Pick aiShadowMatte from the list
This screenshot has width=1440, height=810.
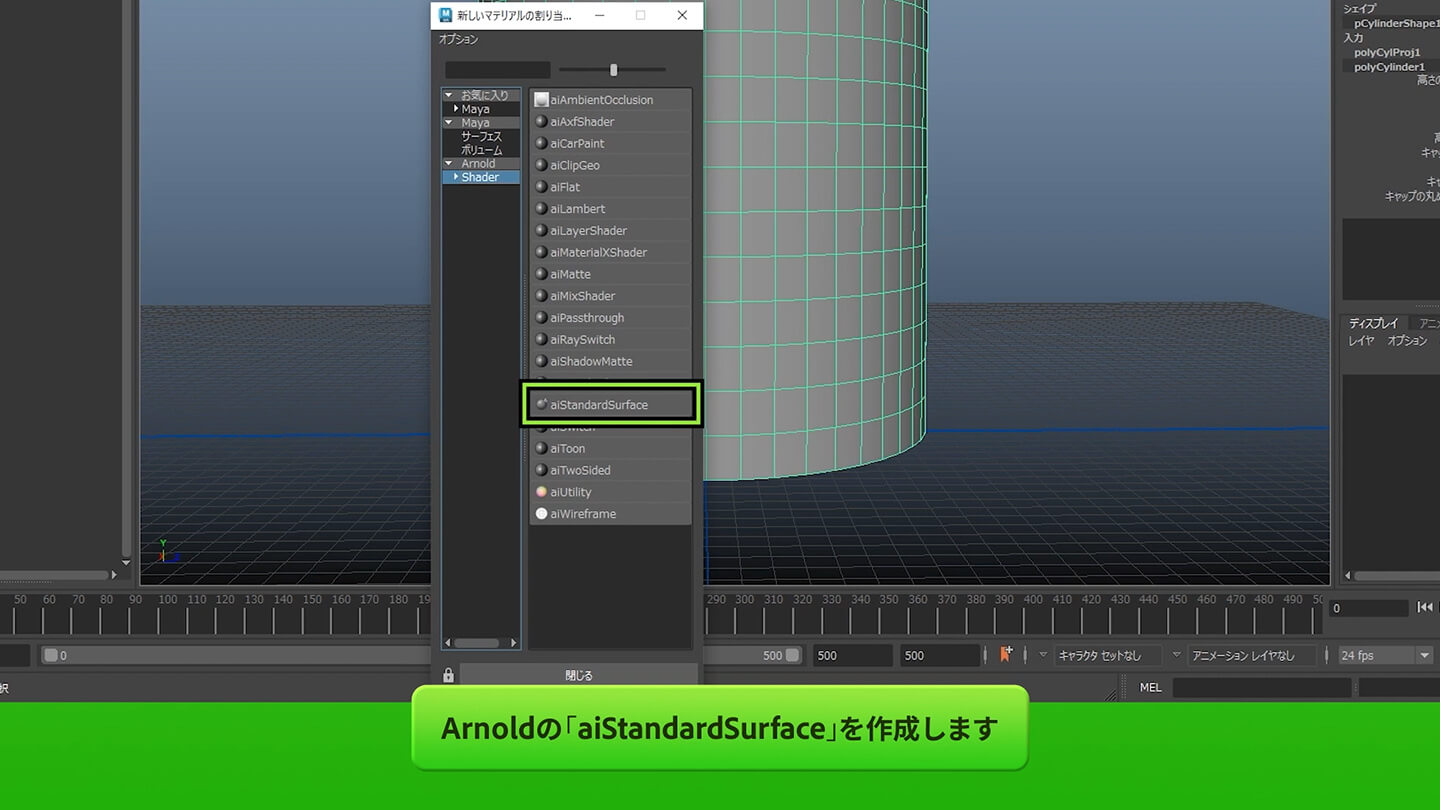pos(611,362)
